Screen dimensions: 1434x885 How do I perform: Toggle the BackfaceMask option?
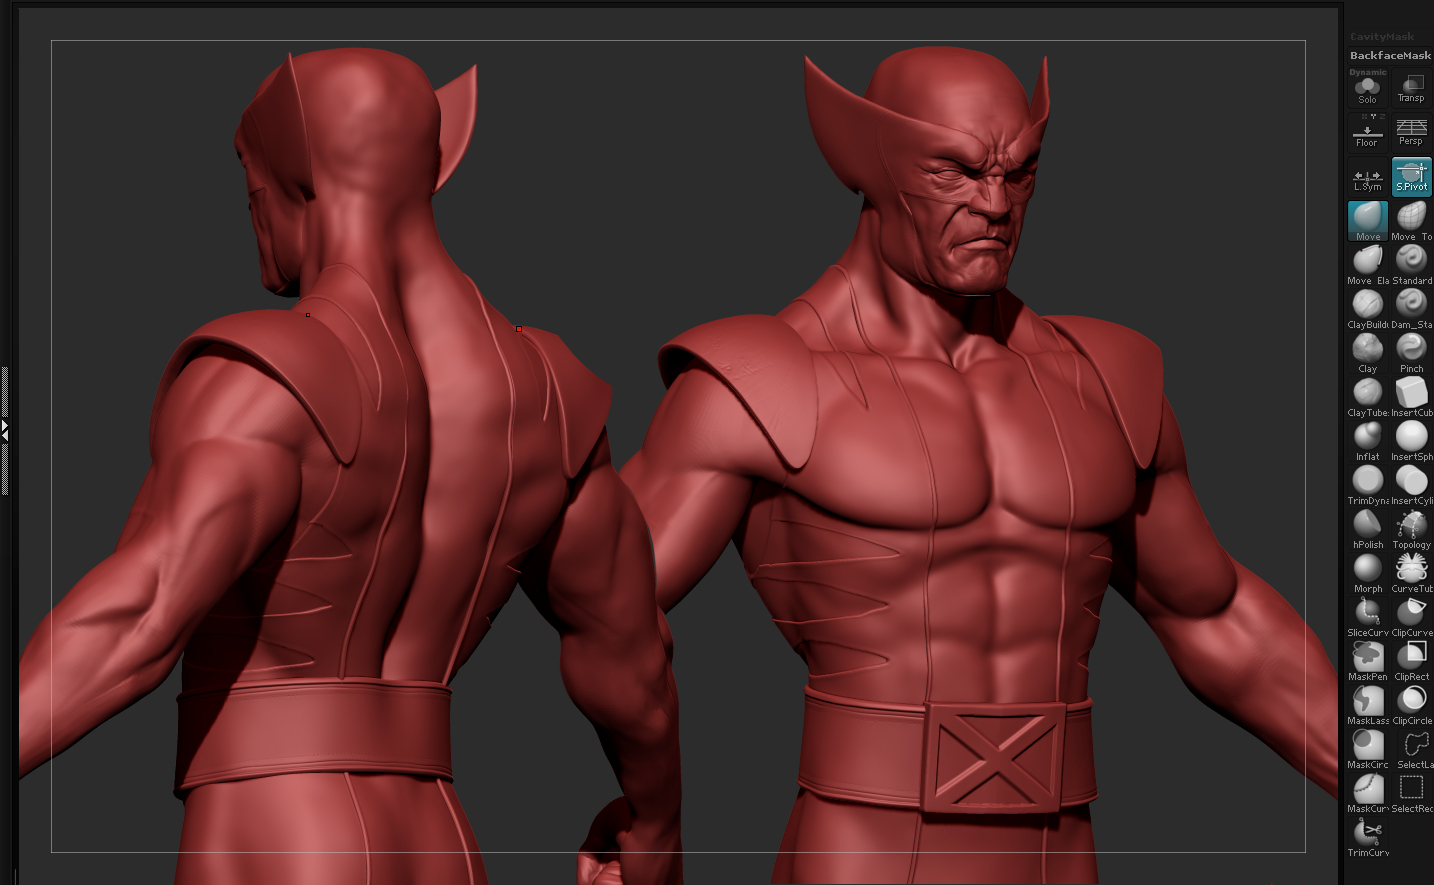coord(1390,56)
